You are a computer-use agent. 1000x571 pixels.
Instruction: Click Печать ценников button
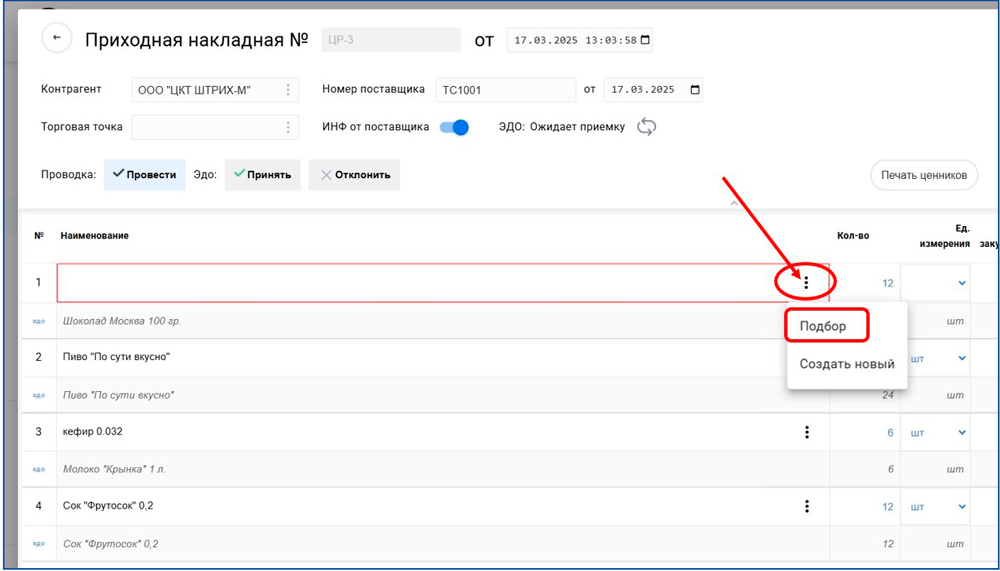(923, 175)
